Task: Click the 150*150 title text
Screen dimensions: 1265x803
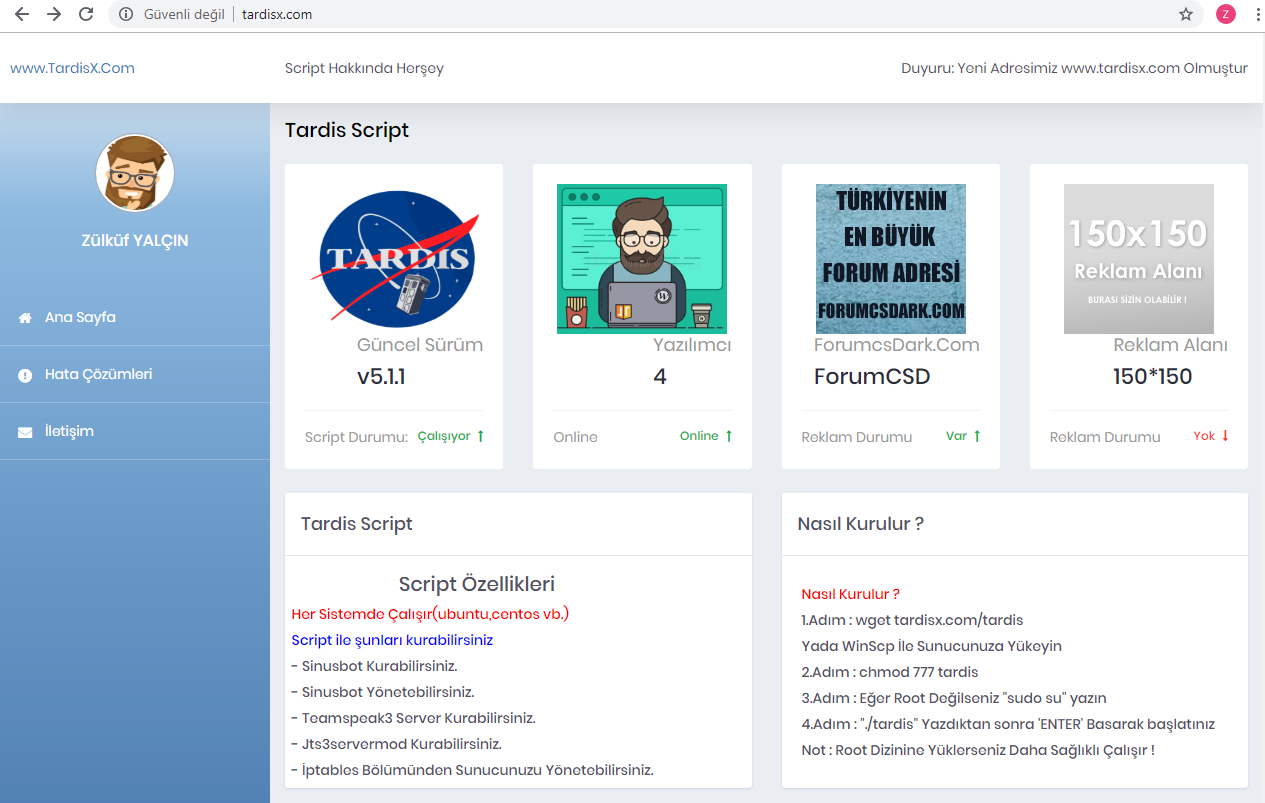Action: coord(1153,377)
